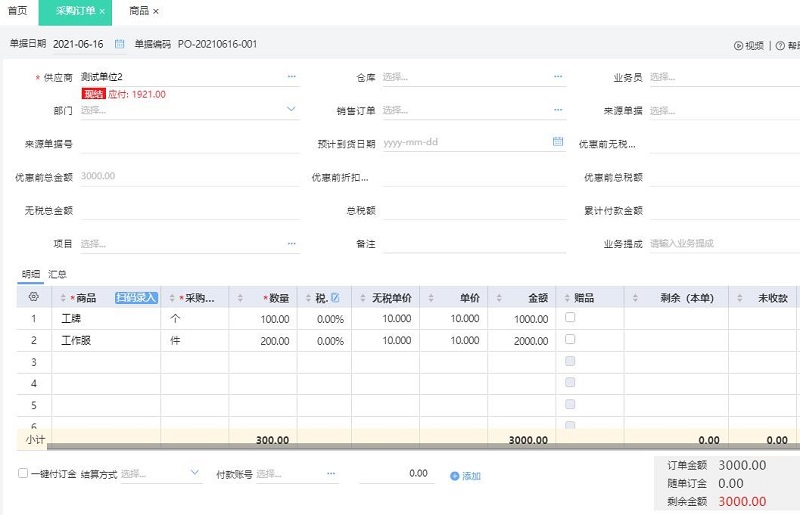
Task: Click the 扫码录入 button
Action: point(136,297)
